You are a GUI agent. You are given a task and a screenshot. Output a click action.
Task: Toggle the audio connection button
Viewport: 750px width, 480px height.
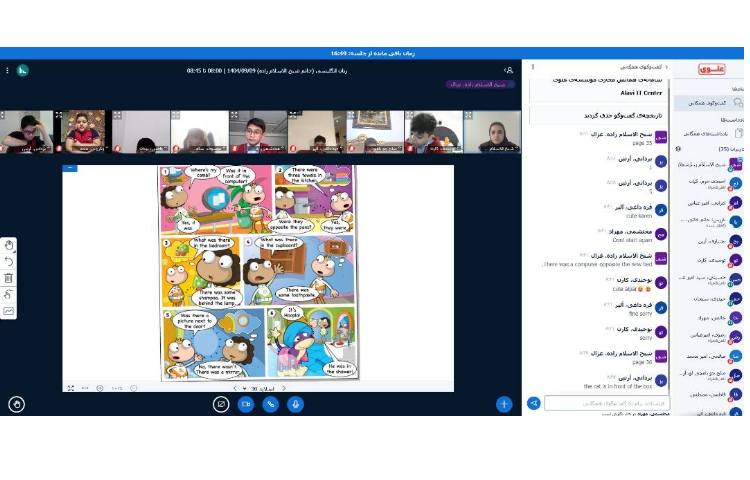pos(270,404)
